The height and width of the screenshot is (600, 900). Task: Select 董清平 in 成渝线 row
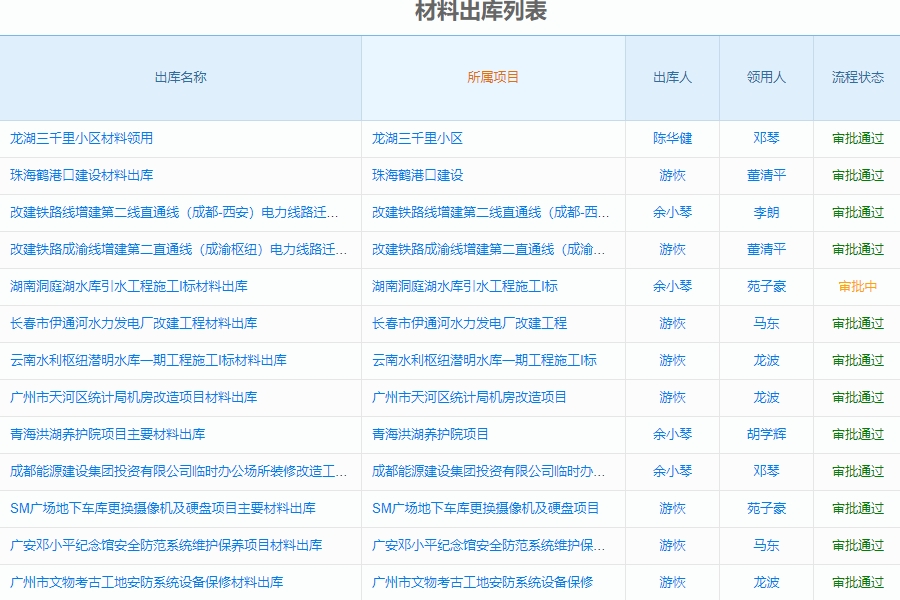coord(766,249)
